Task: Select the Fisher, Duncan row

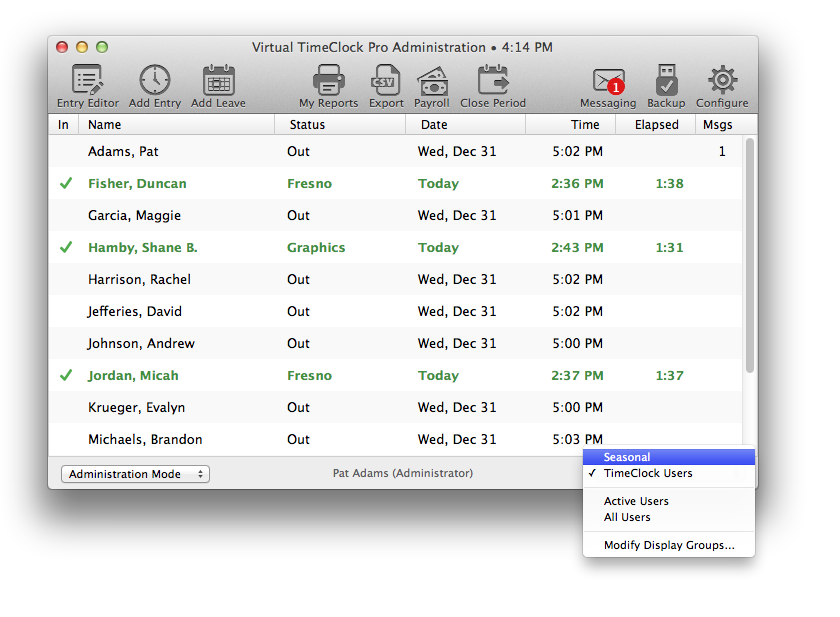Action: [395, 184]
